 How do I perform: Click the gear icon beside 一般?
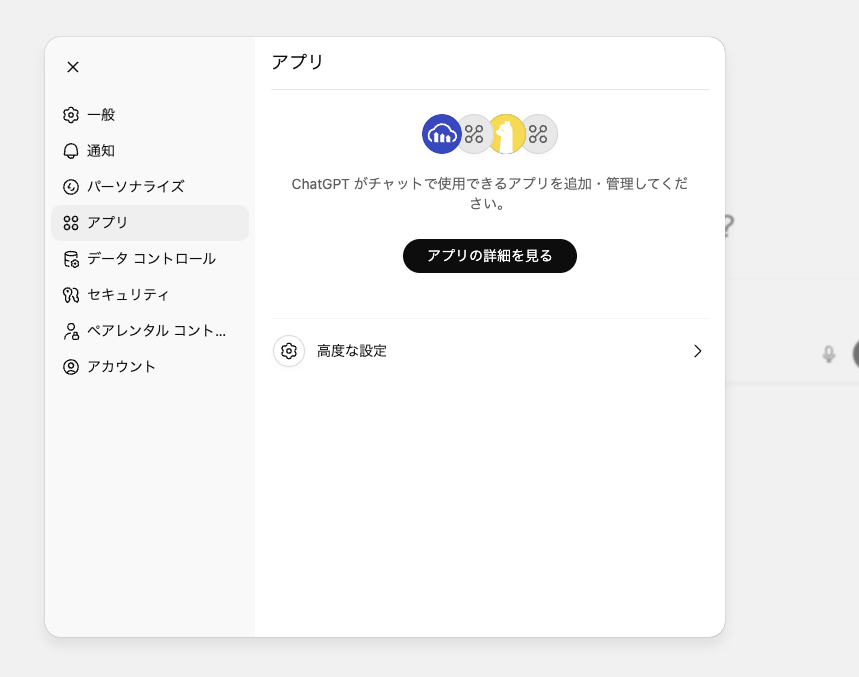(71, 115)
